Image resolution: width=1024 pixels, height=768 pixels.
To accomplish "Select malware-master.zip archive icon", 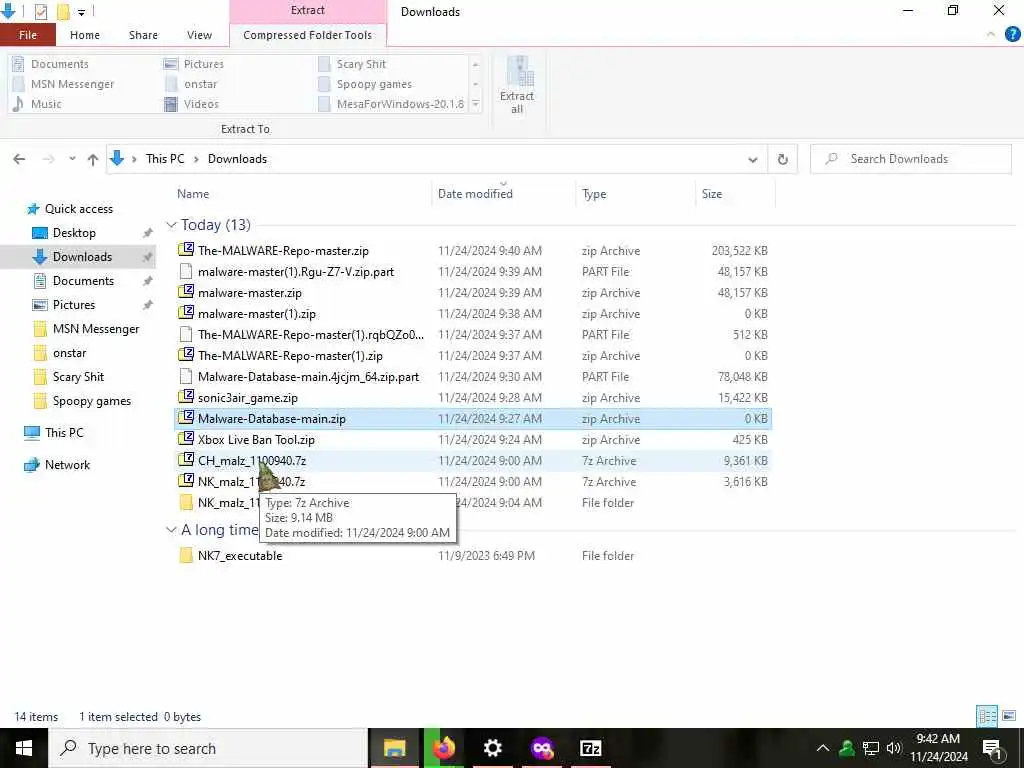I will (186, 293).
